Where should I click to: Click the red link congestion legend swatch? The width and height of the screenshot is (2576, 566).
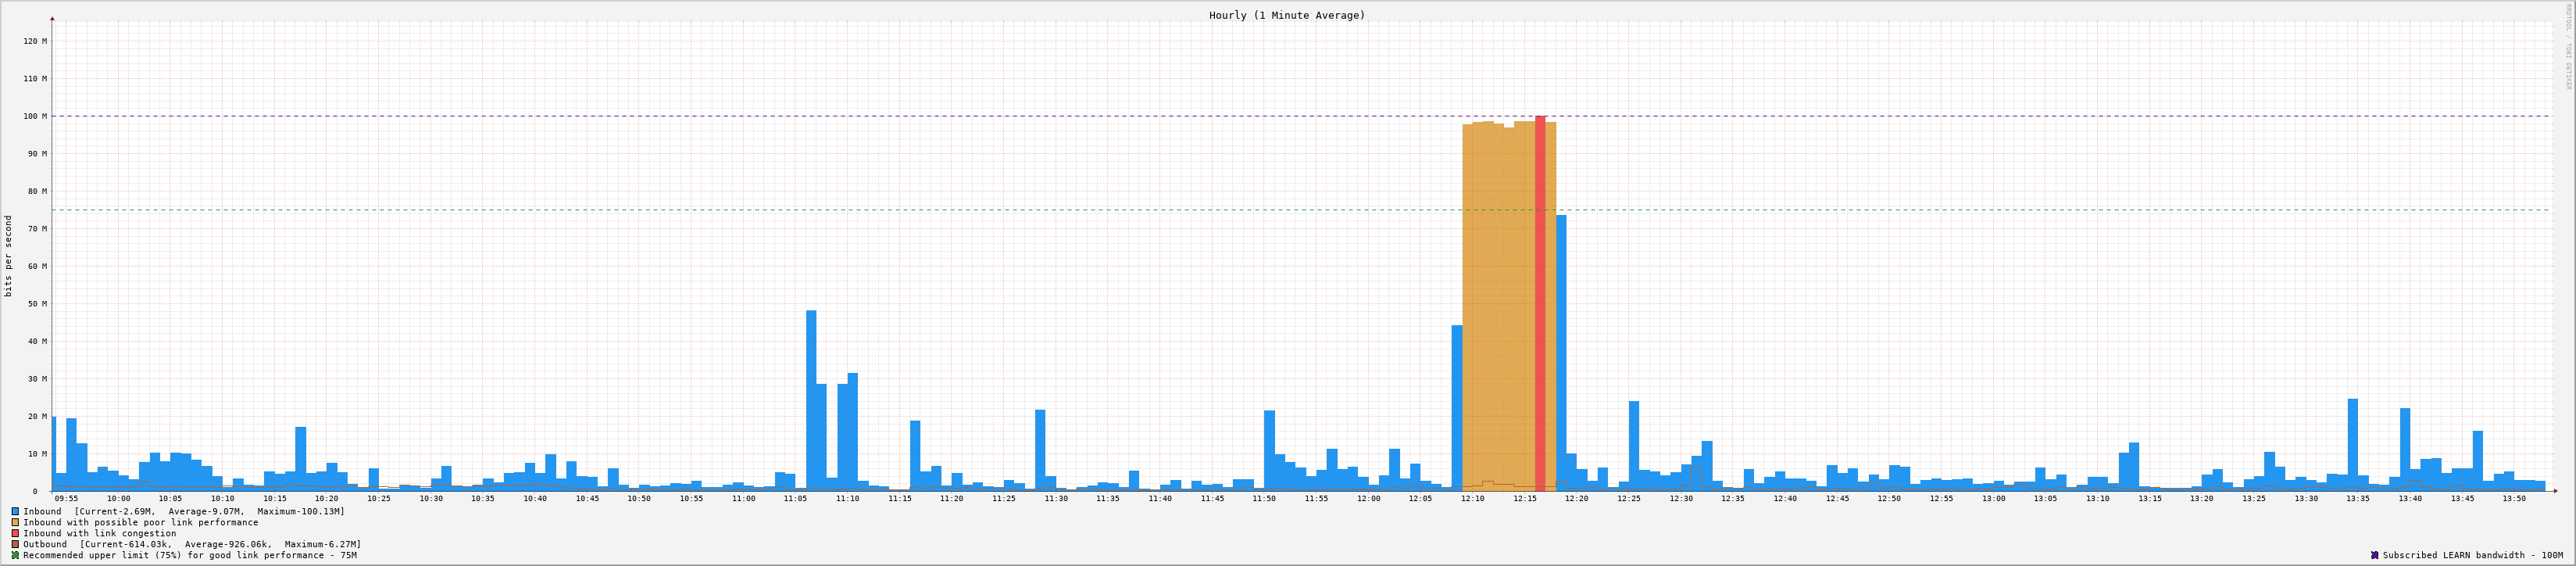(15, 533)
